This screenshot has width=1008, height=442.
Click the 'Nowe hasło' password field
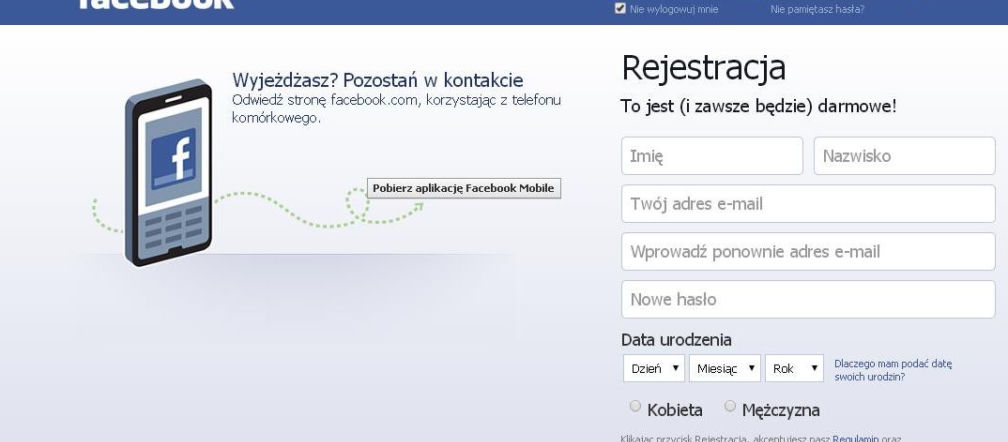(808, 299)
